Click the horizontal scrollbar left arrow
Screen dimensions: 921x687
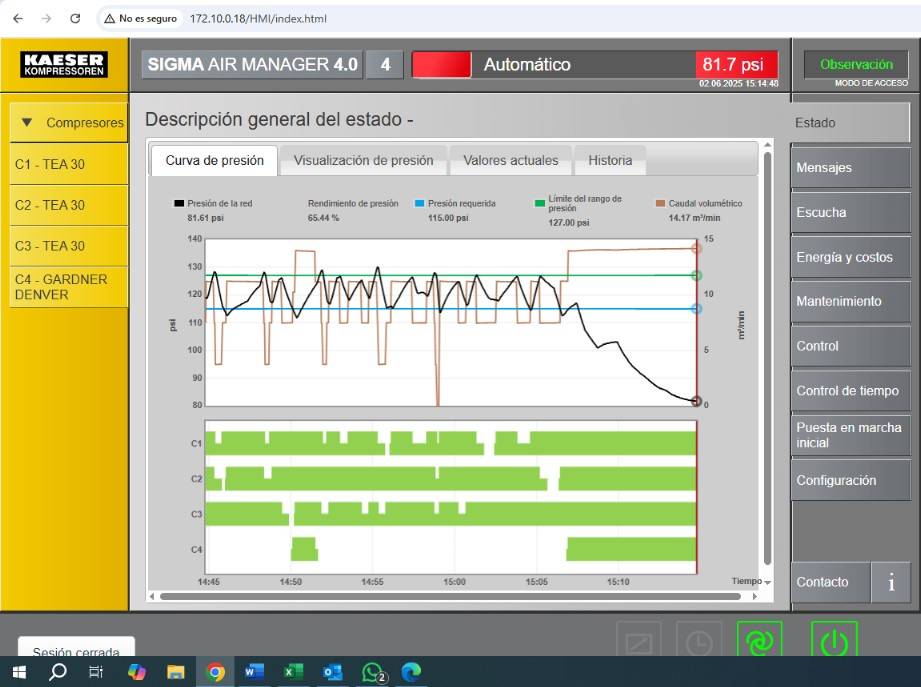(x=152, y=597)
